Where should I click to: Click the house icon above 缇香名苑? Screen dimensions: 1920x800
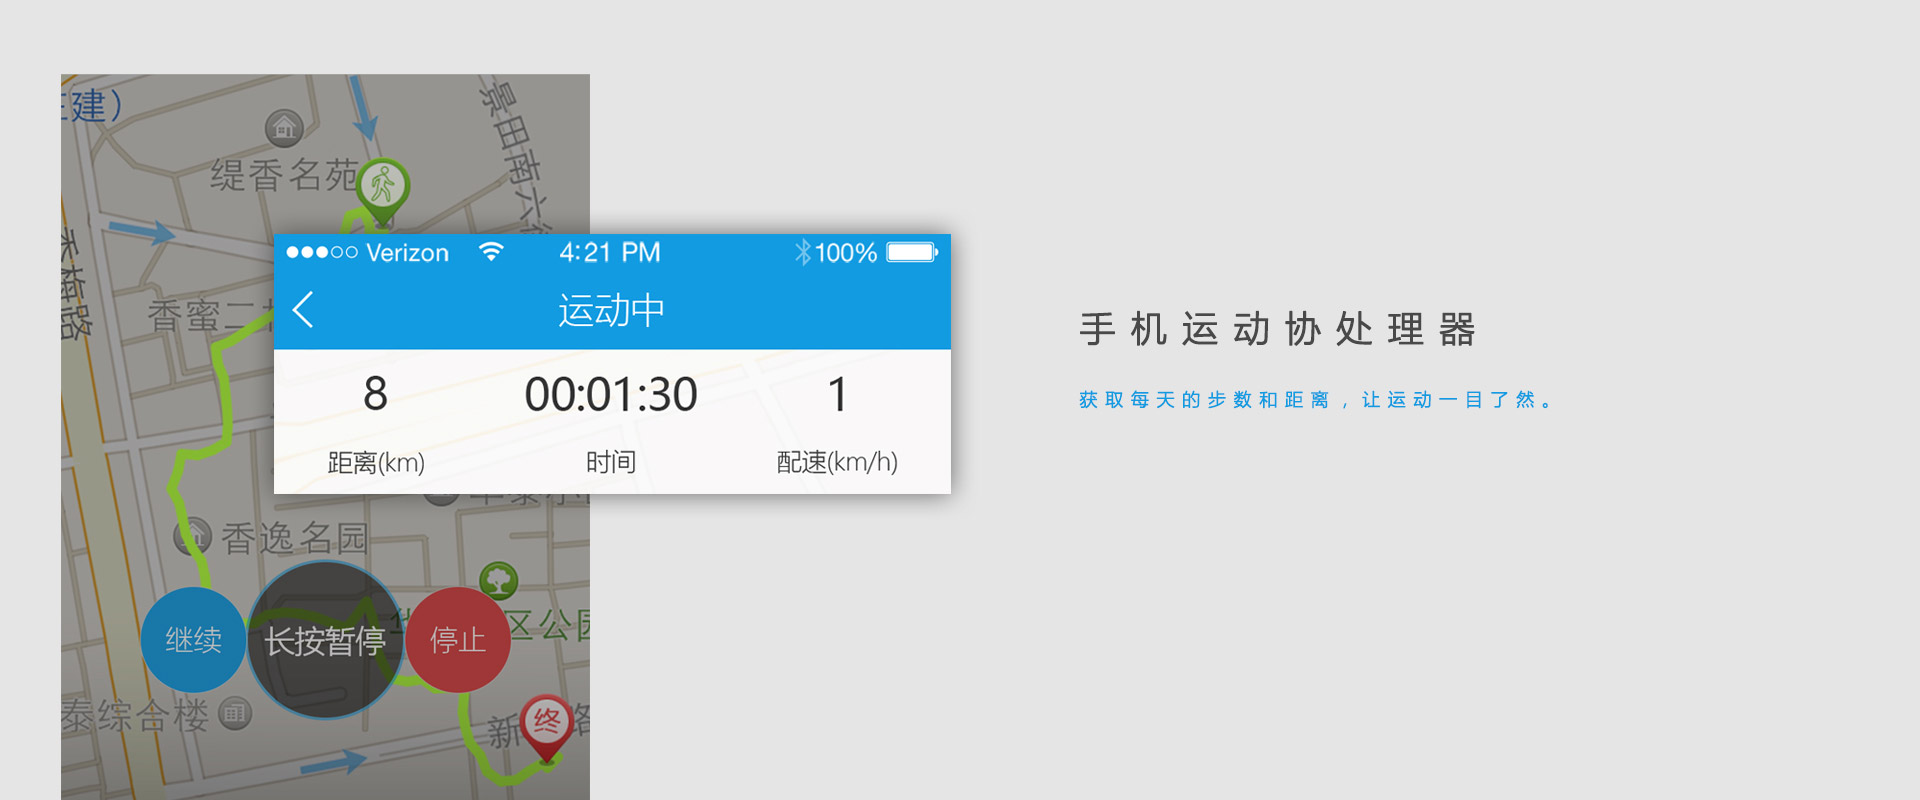tap(284, 128)
